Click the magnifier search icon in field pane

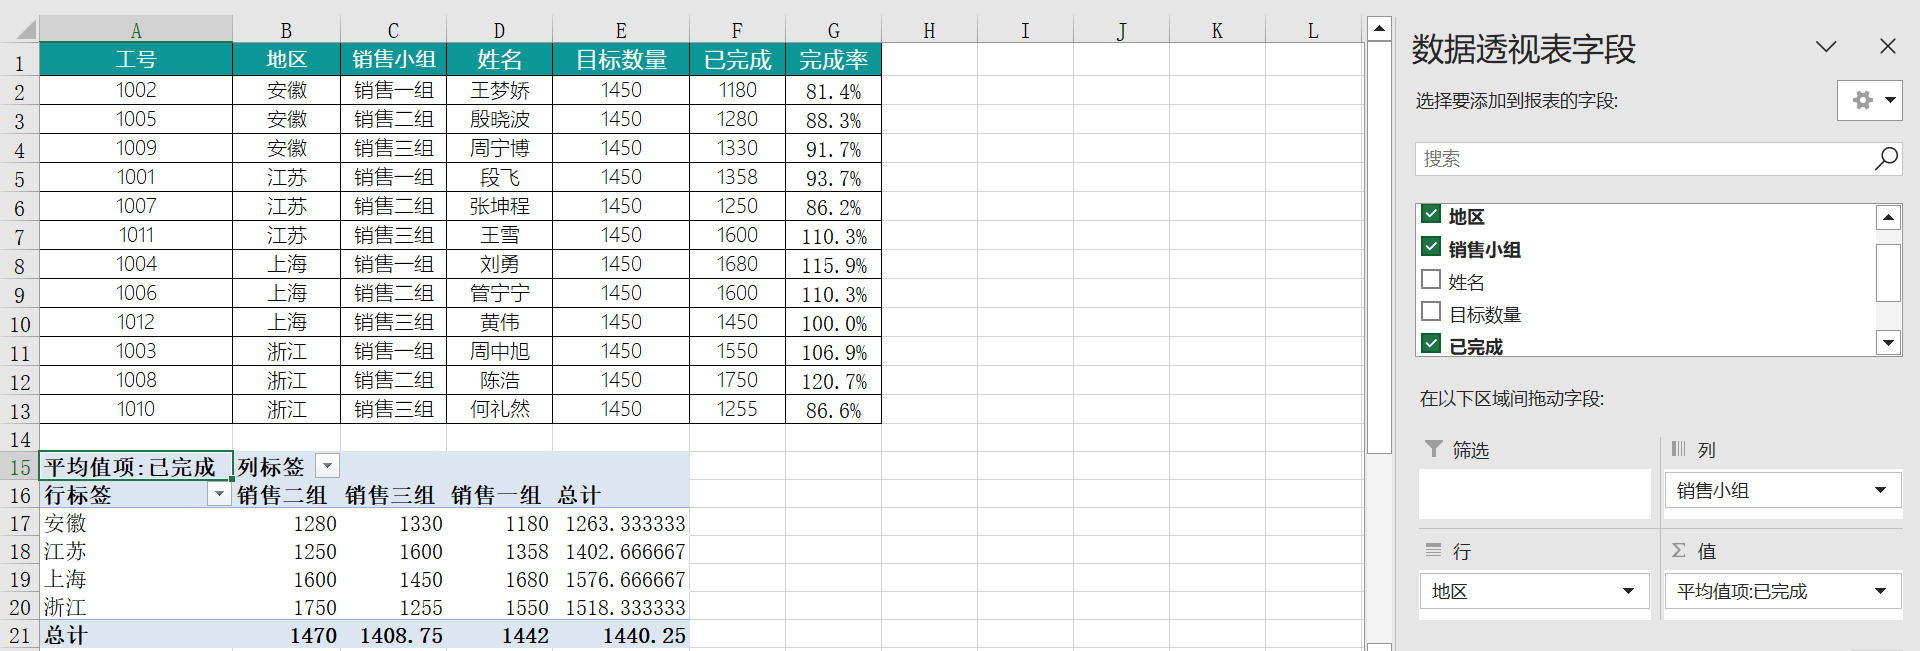point(1885,159)
